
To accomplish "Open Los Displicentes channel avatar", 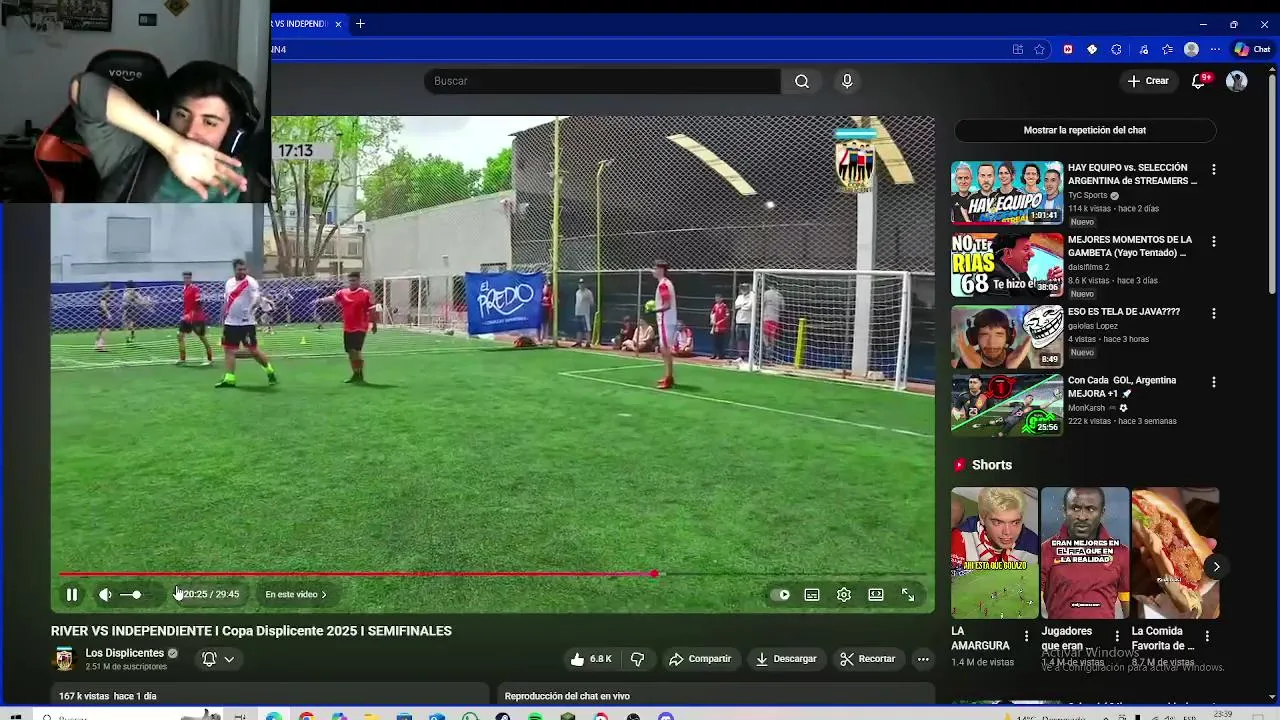I will point(64,659).
